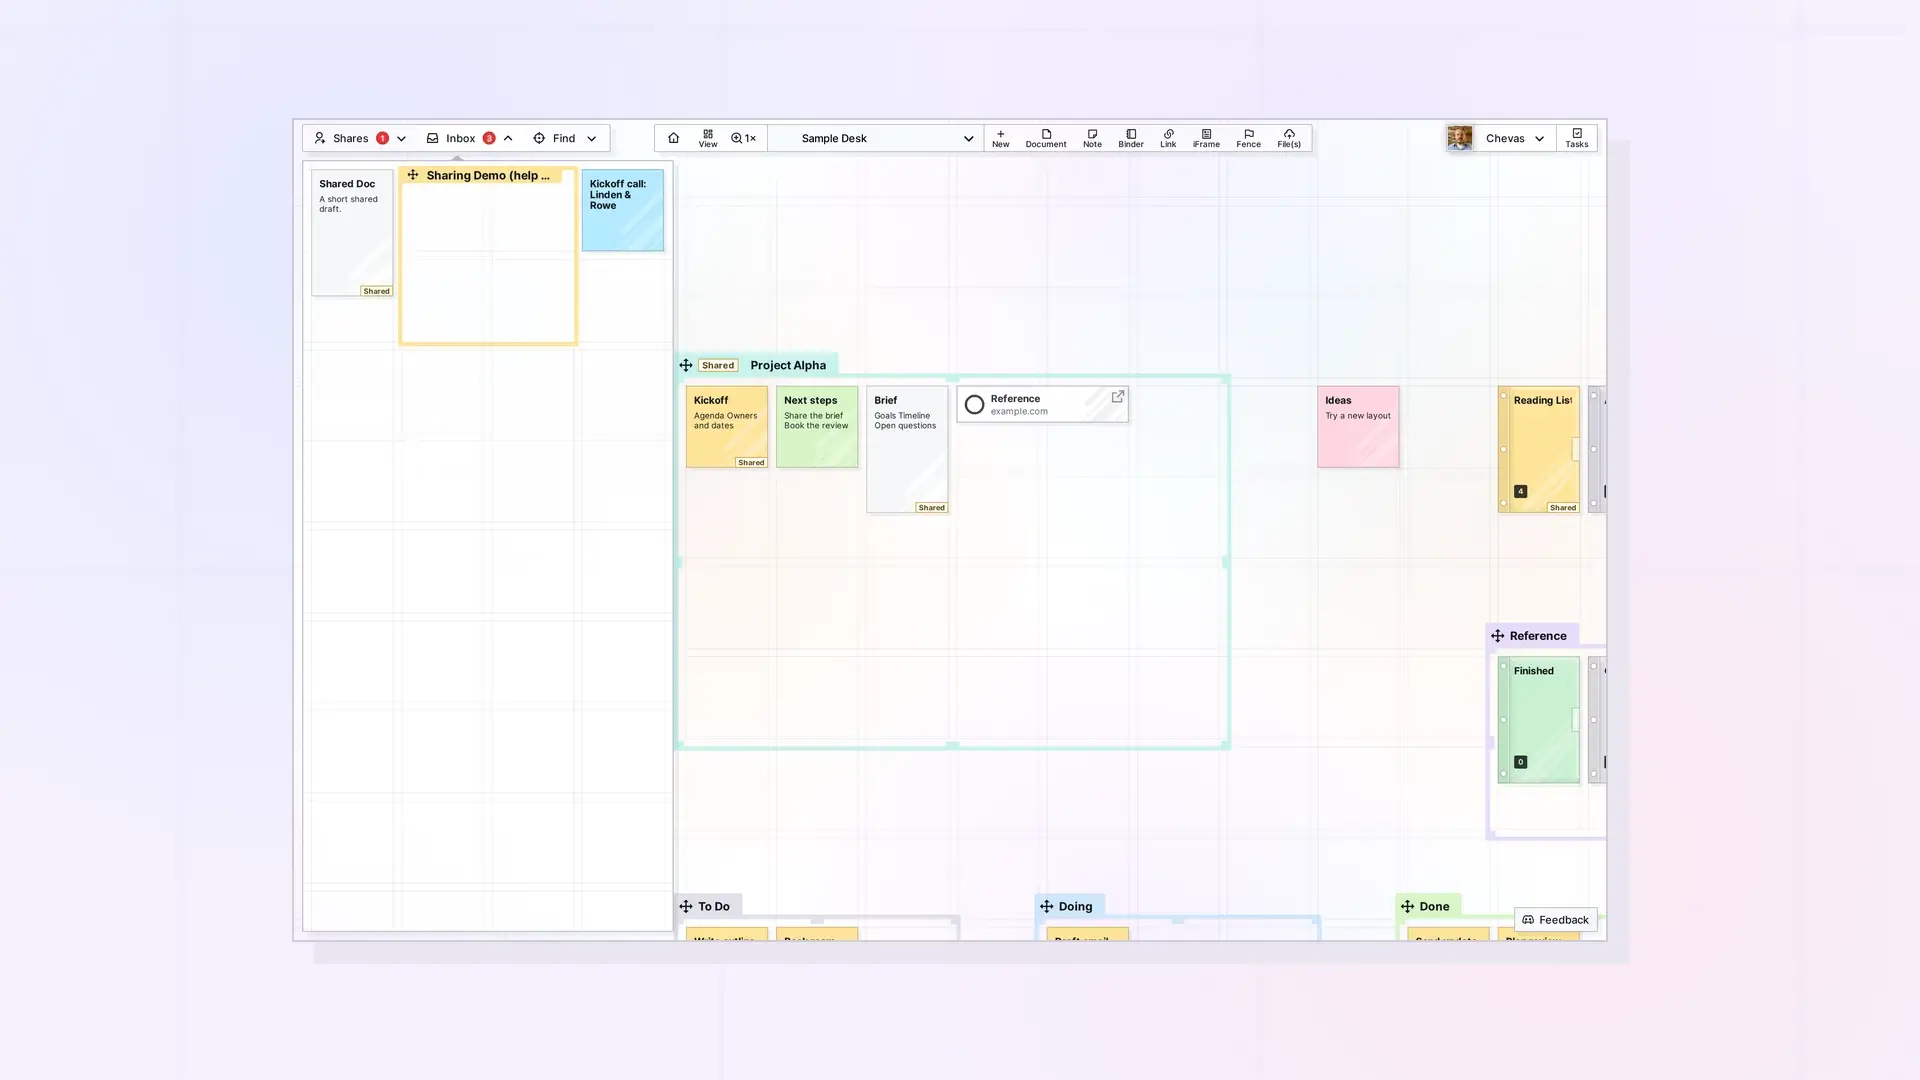The width and height of the screenshot is (1920, 1080).
Task: Open the green Finished binder
Action: (1539, 720)
